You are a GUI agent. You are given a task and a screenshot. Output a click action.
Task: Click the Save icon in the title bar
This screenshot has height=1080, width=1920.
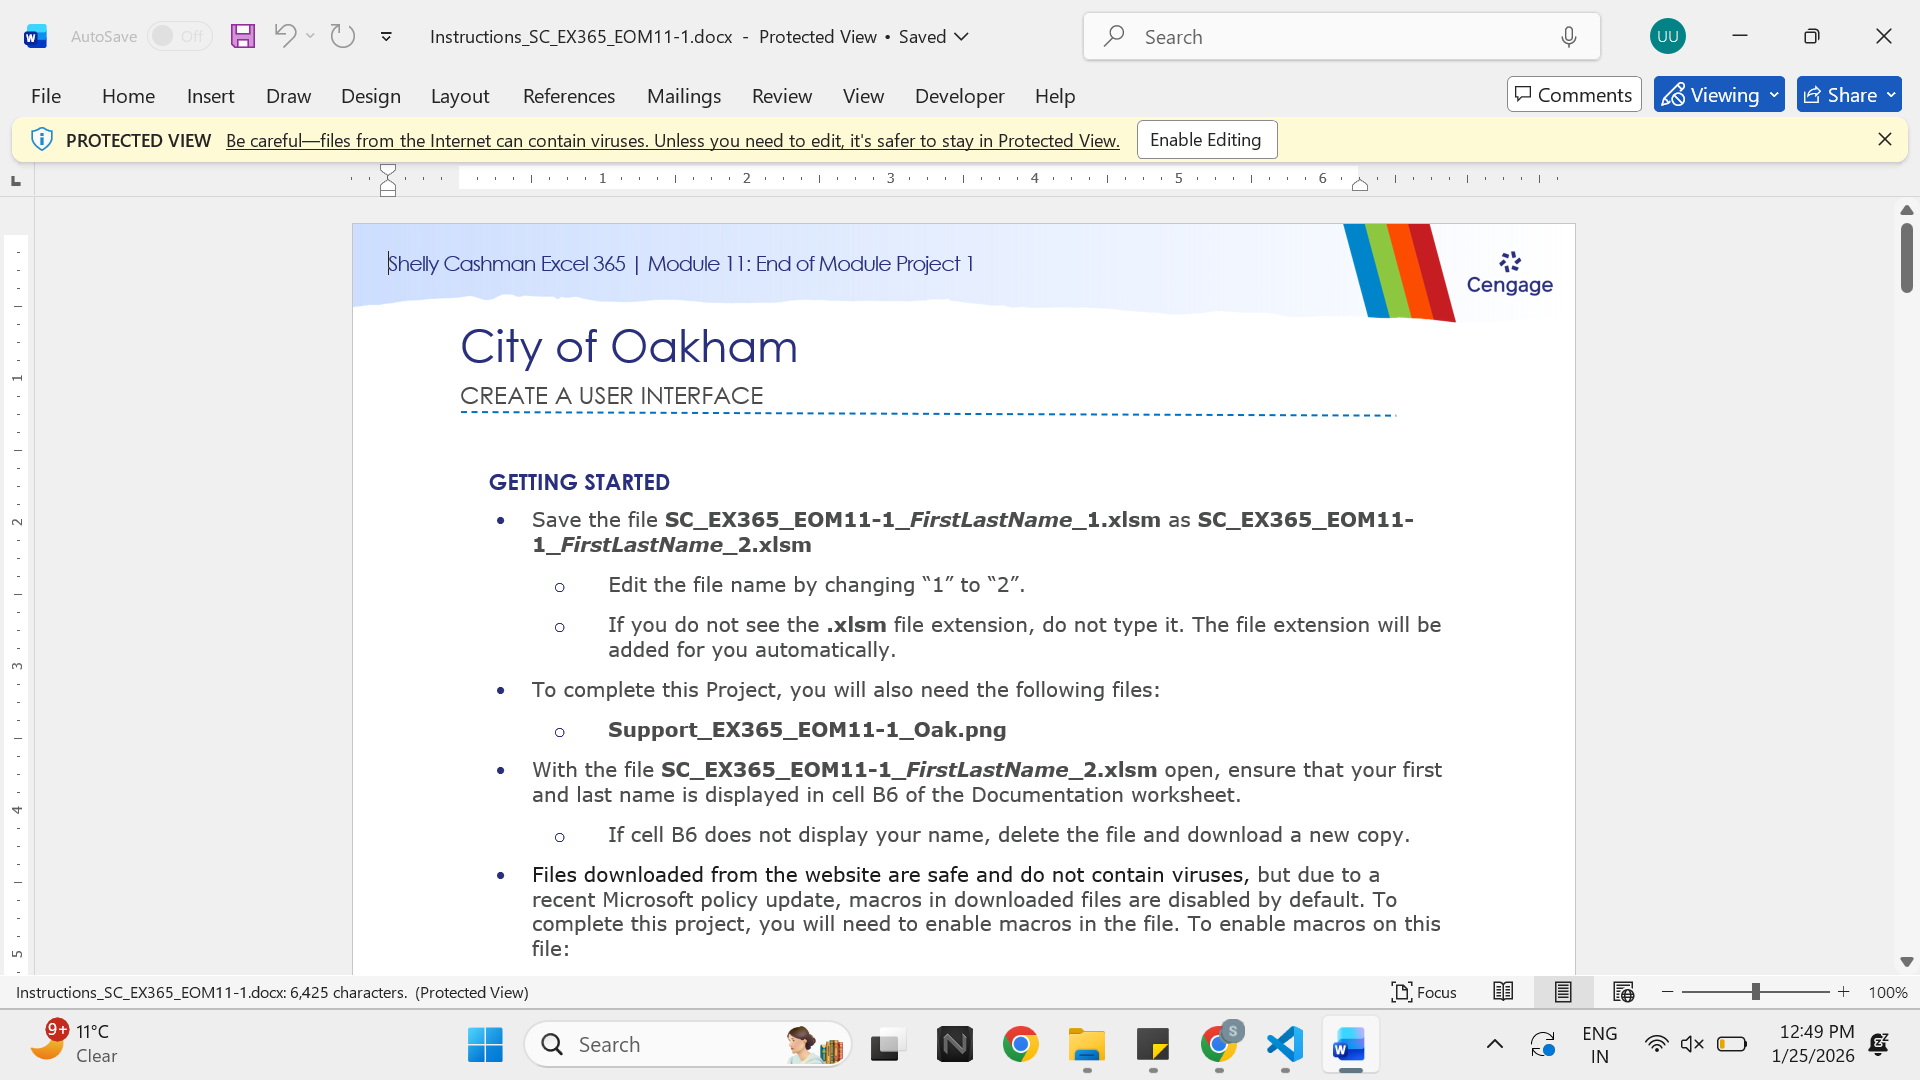(x=243, y=37)
